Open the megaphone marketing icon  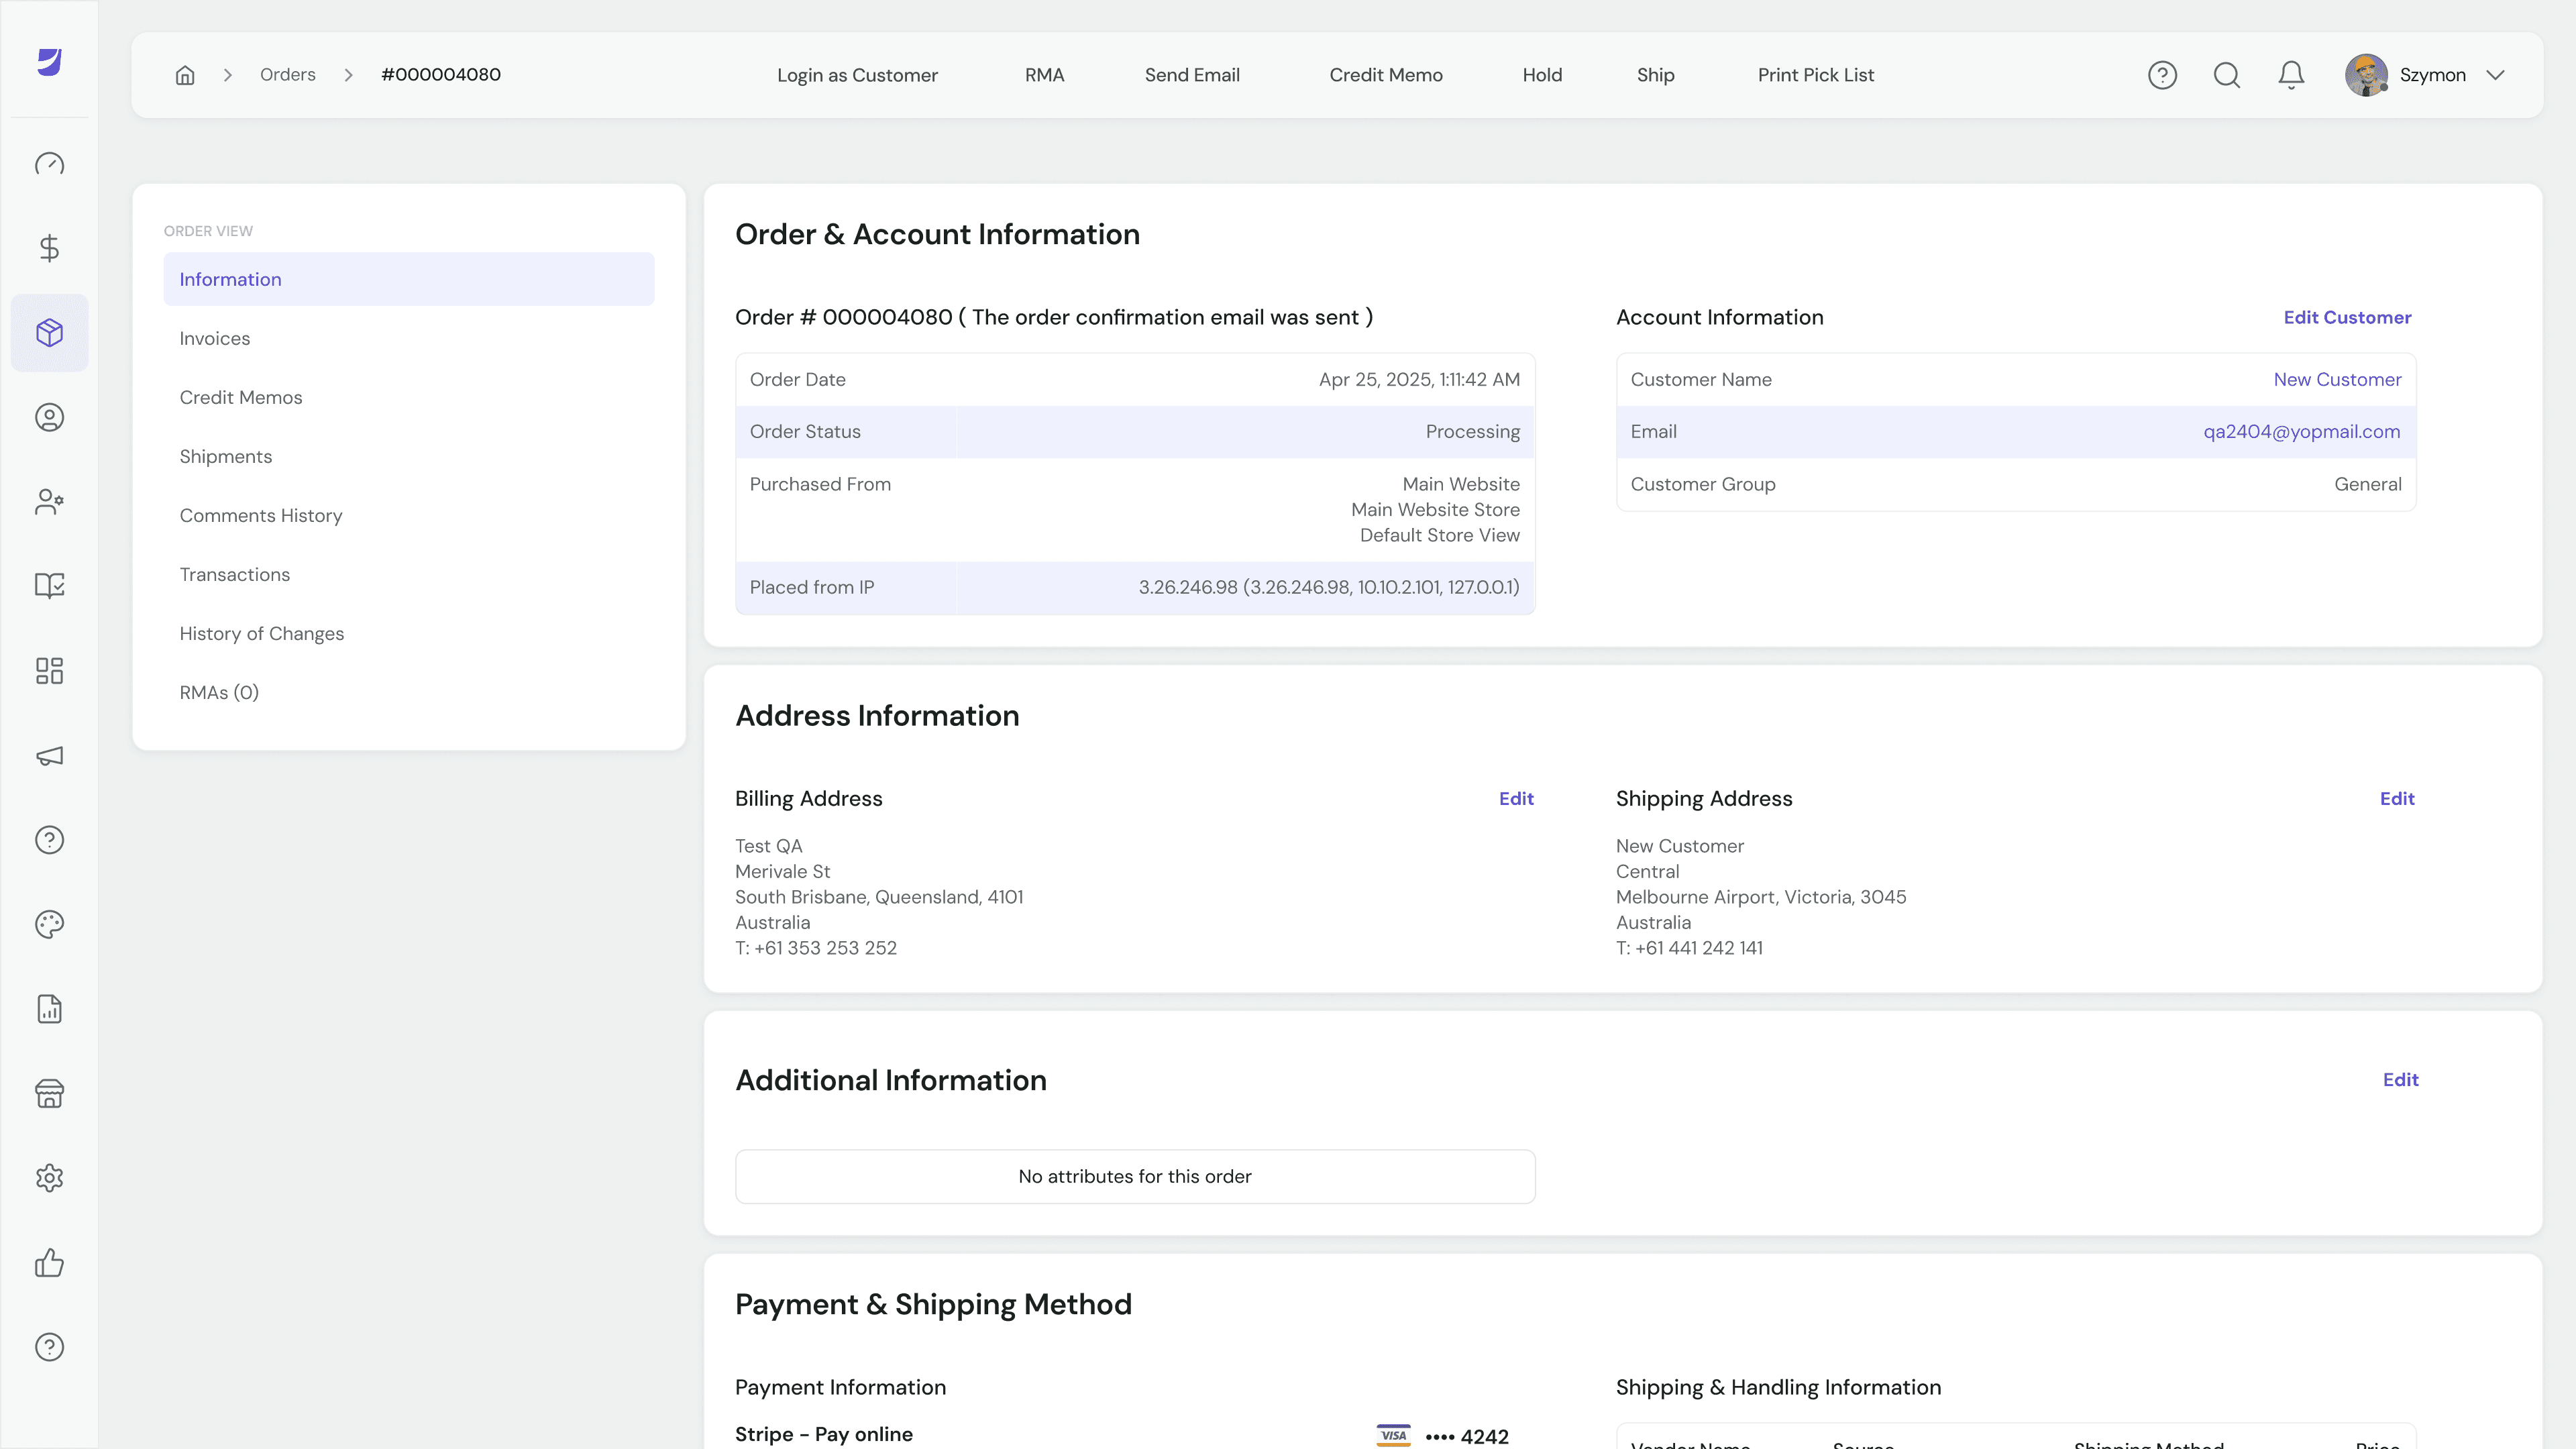point(49,756)
